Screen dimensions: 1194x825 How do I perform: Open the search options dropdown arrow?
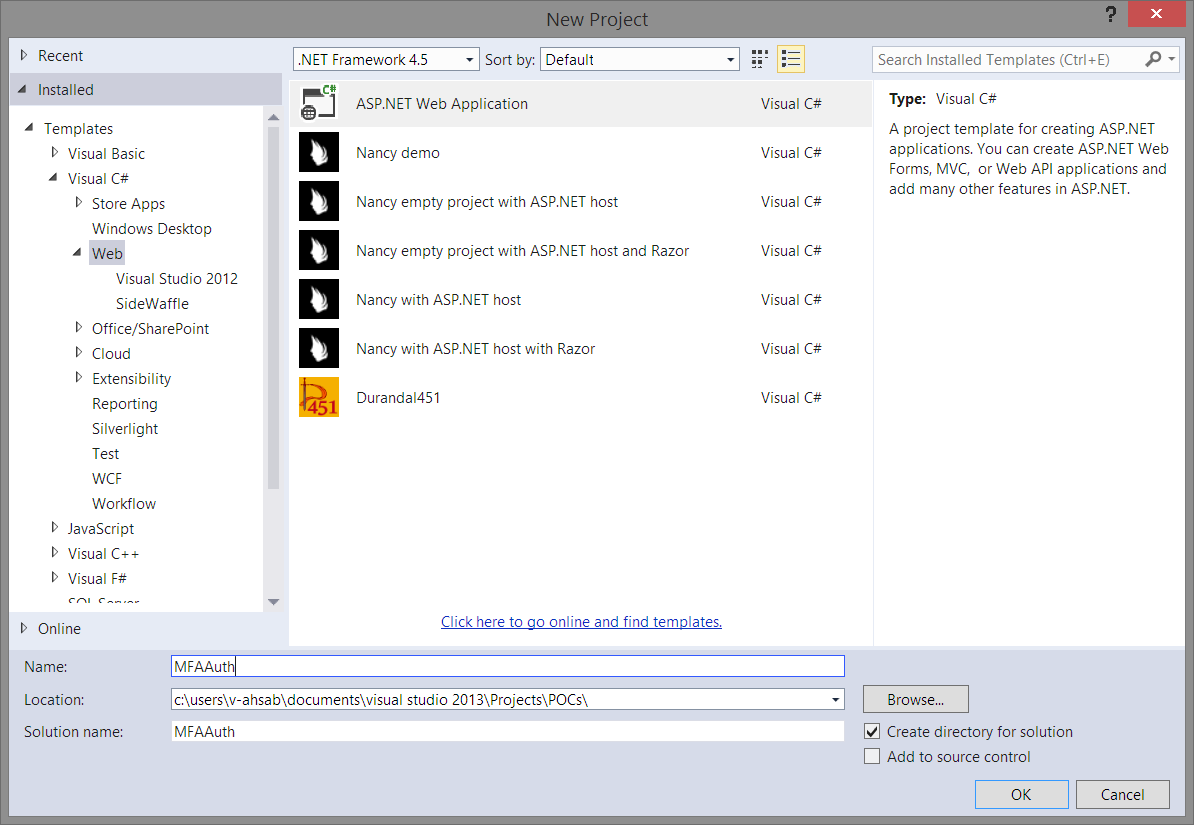click(1172, 59)
